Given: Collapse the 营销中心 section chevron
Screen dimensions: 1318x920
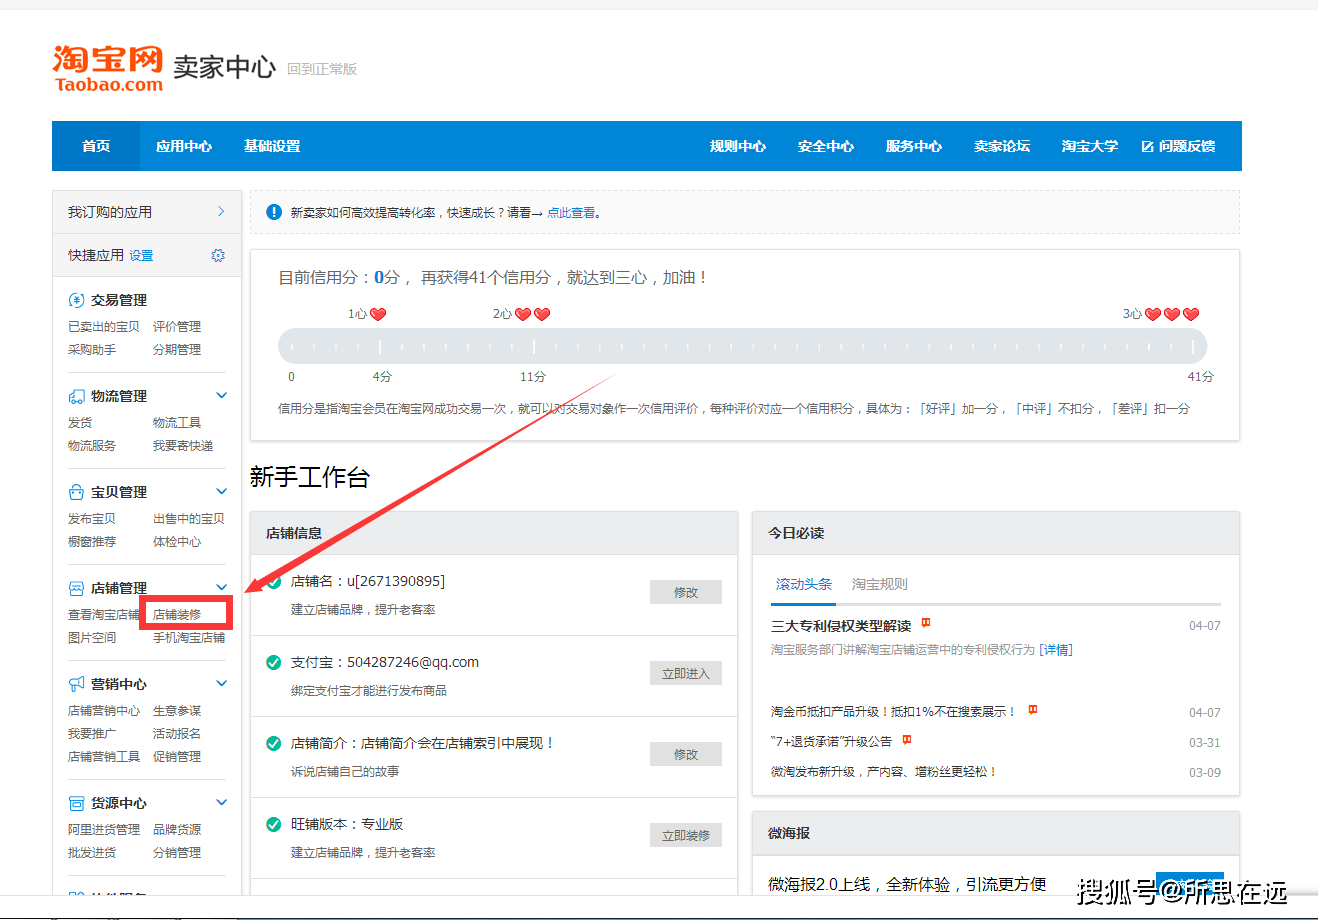Looking at the screenshot, I should (x=221, y=684).
